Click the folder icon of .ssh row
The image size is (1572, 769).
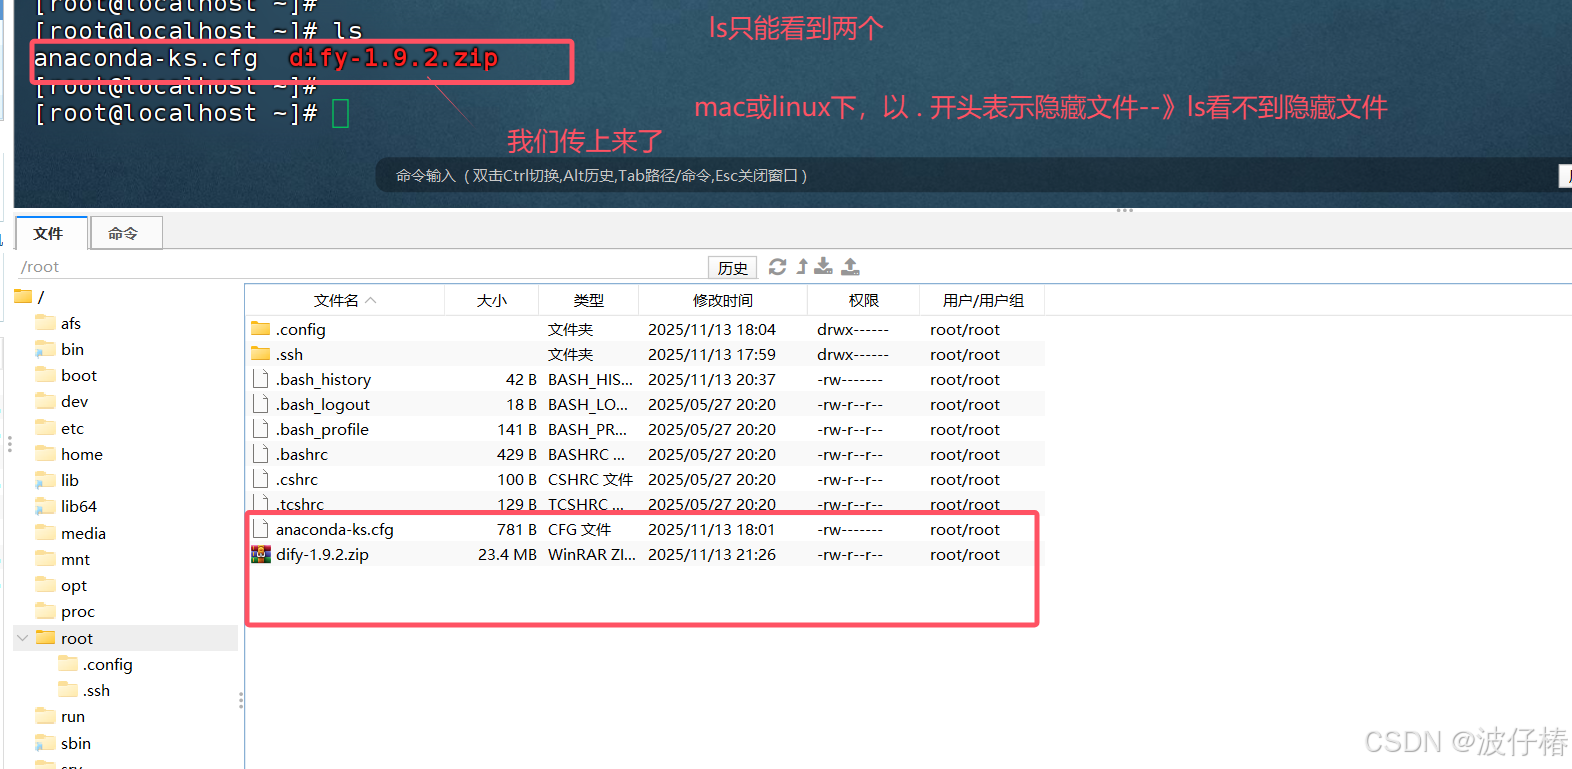(x=261, y=354)
